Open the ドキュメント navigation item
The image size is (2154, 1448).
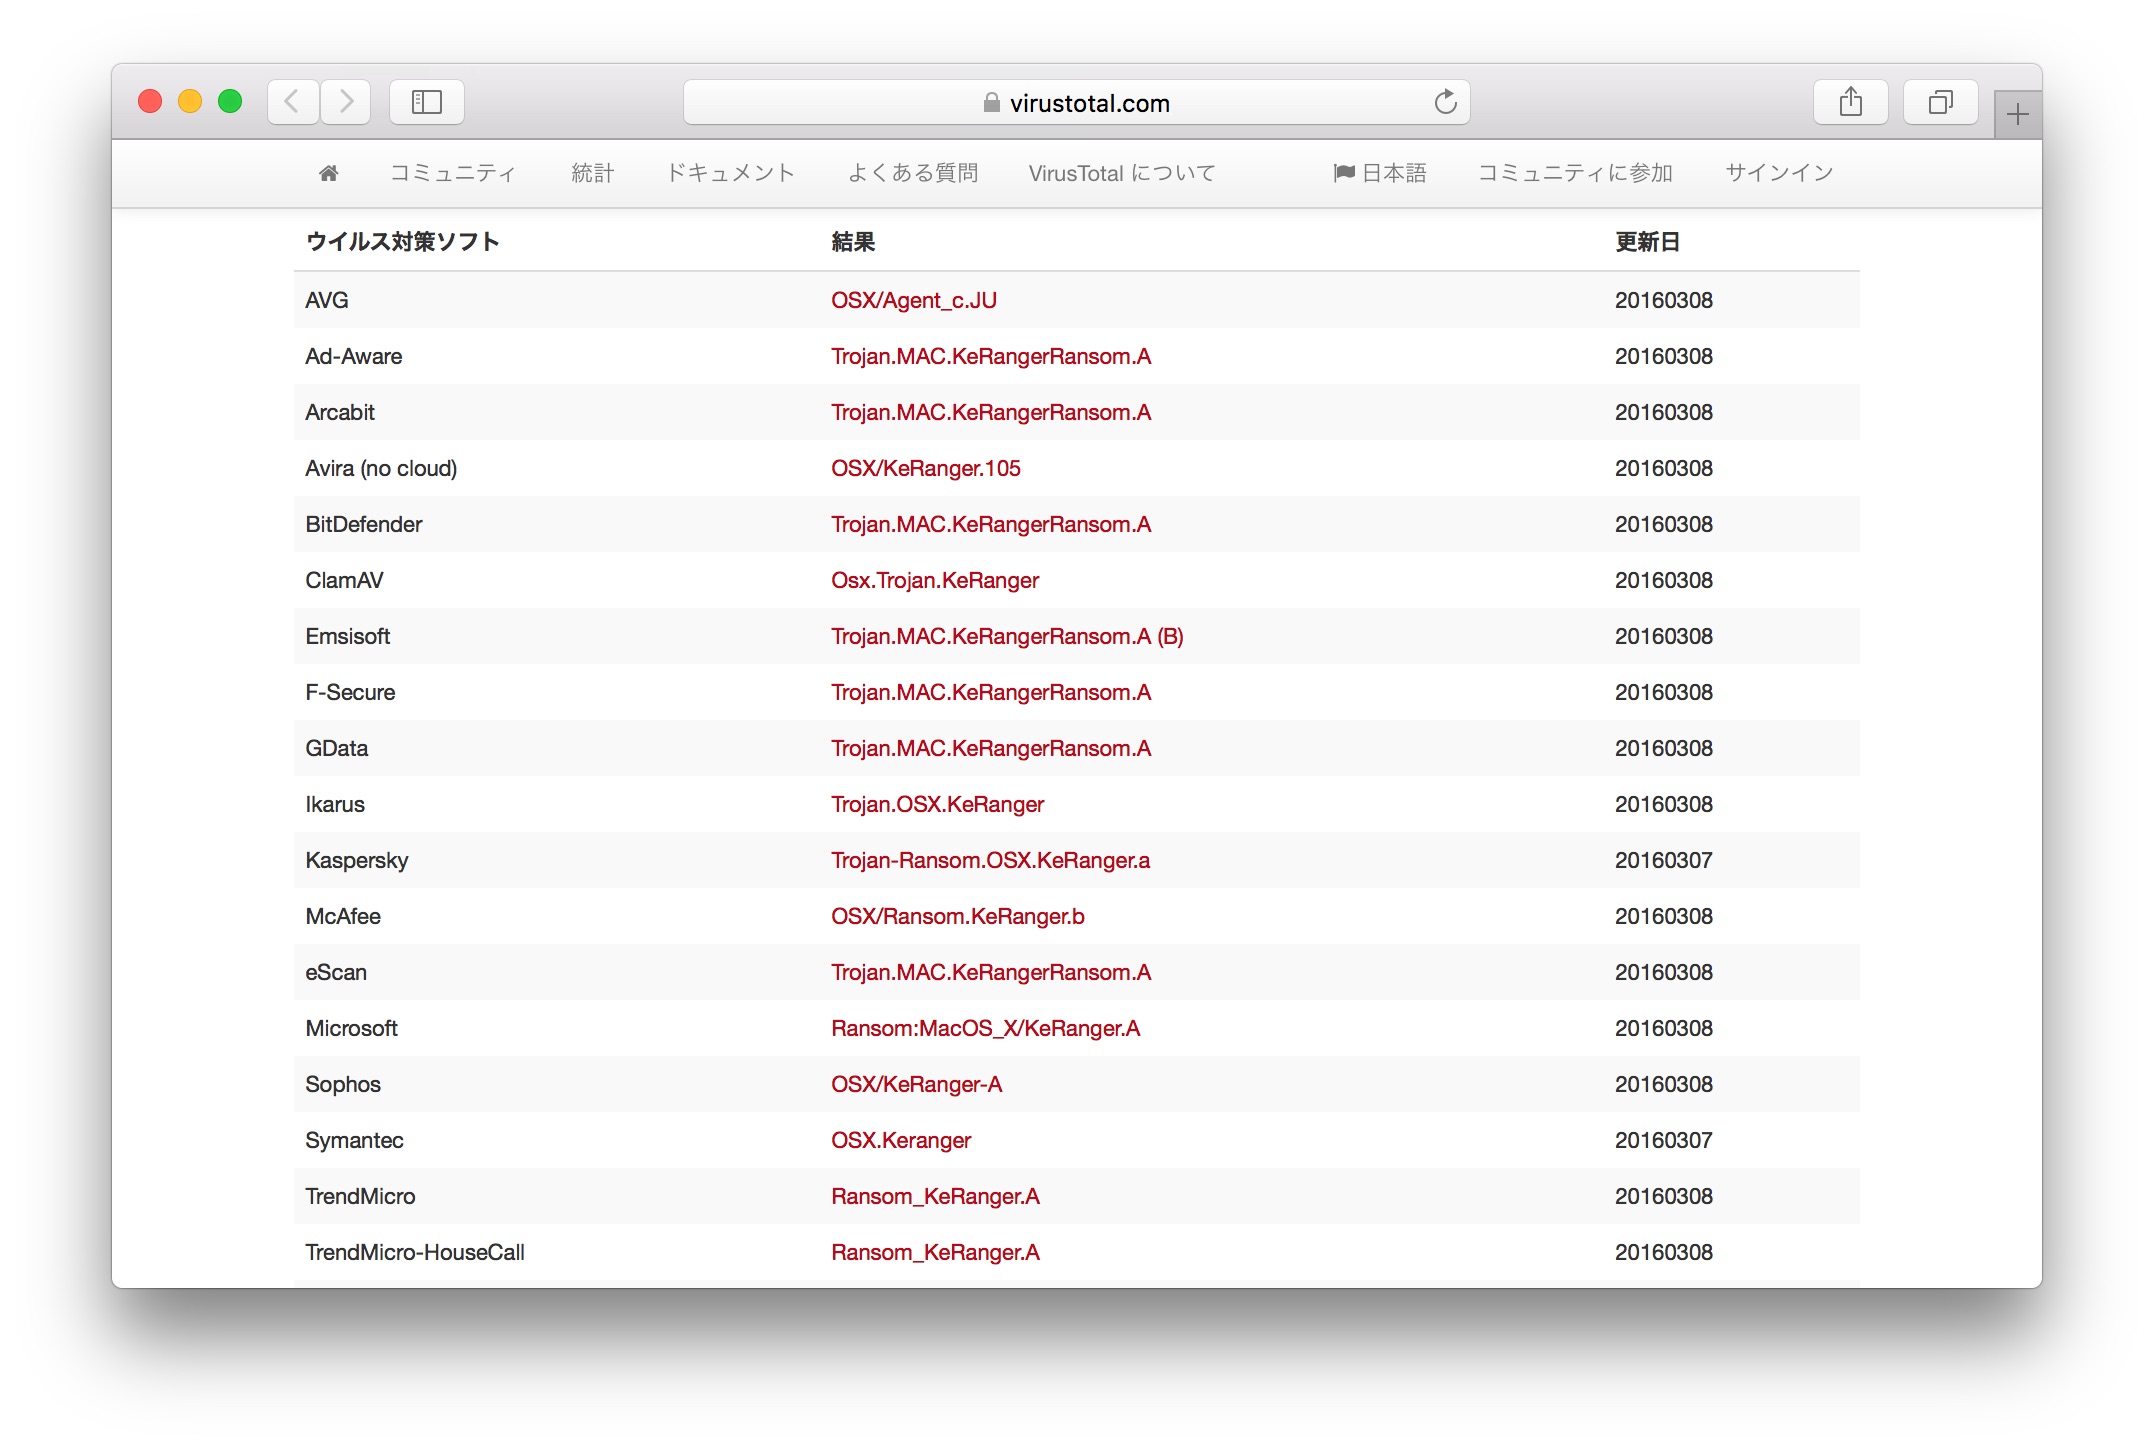pos(730,174)
